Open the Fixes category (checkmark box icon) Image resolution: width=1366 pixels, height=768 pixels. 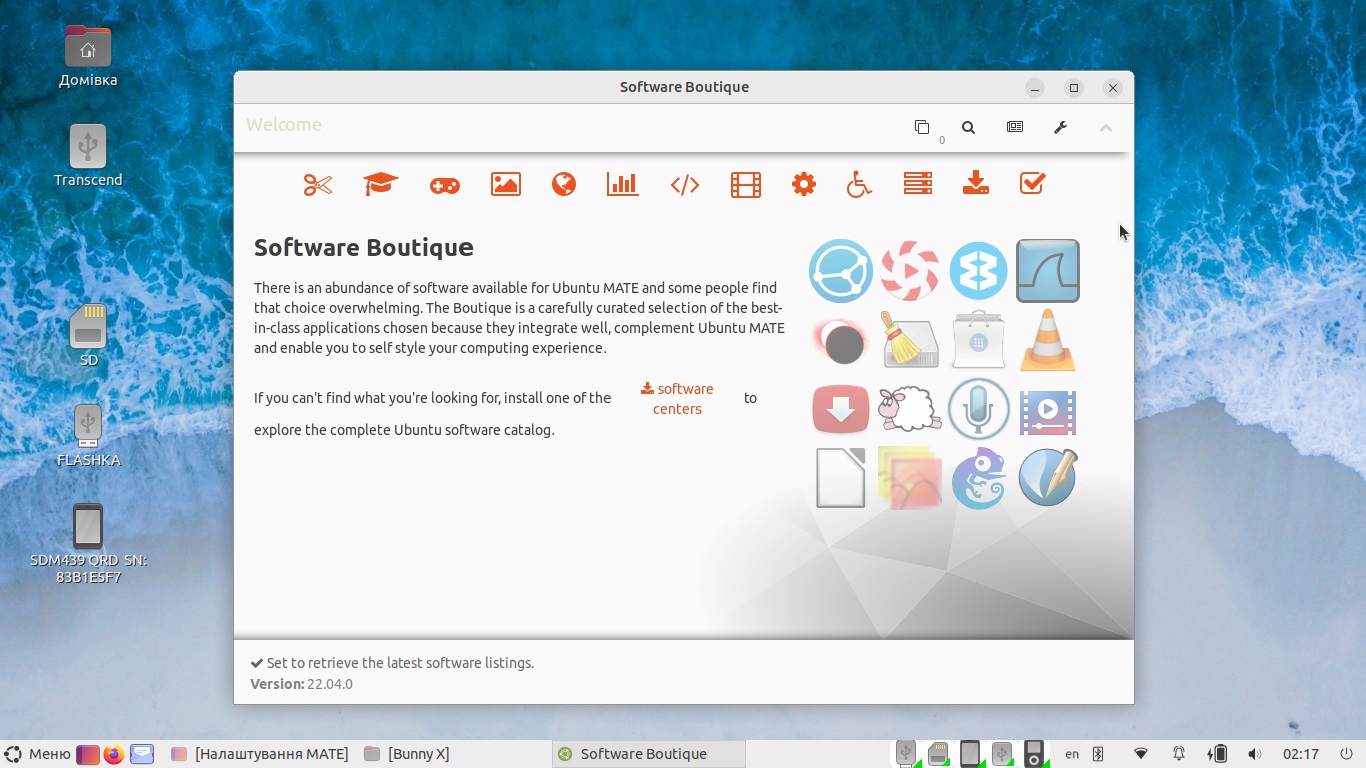[1032, 183]
